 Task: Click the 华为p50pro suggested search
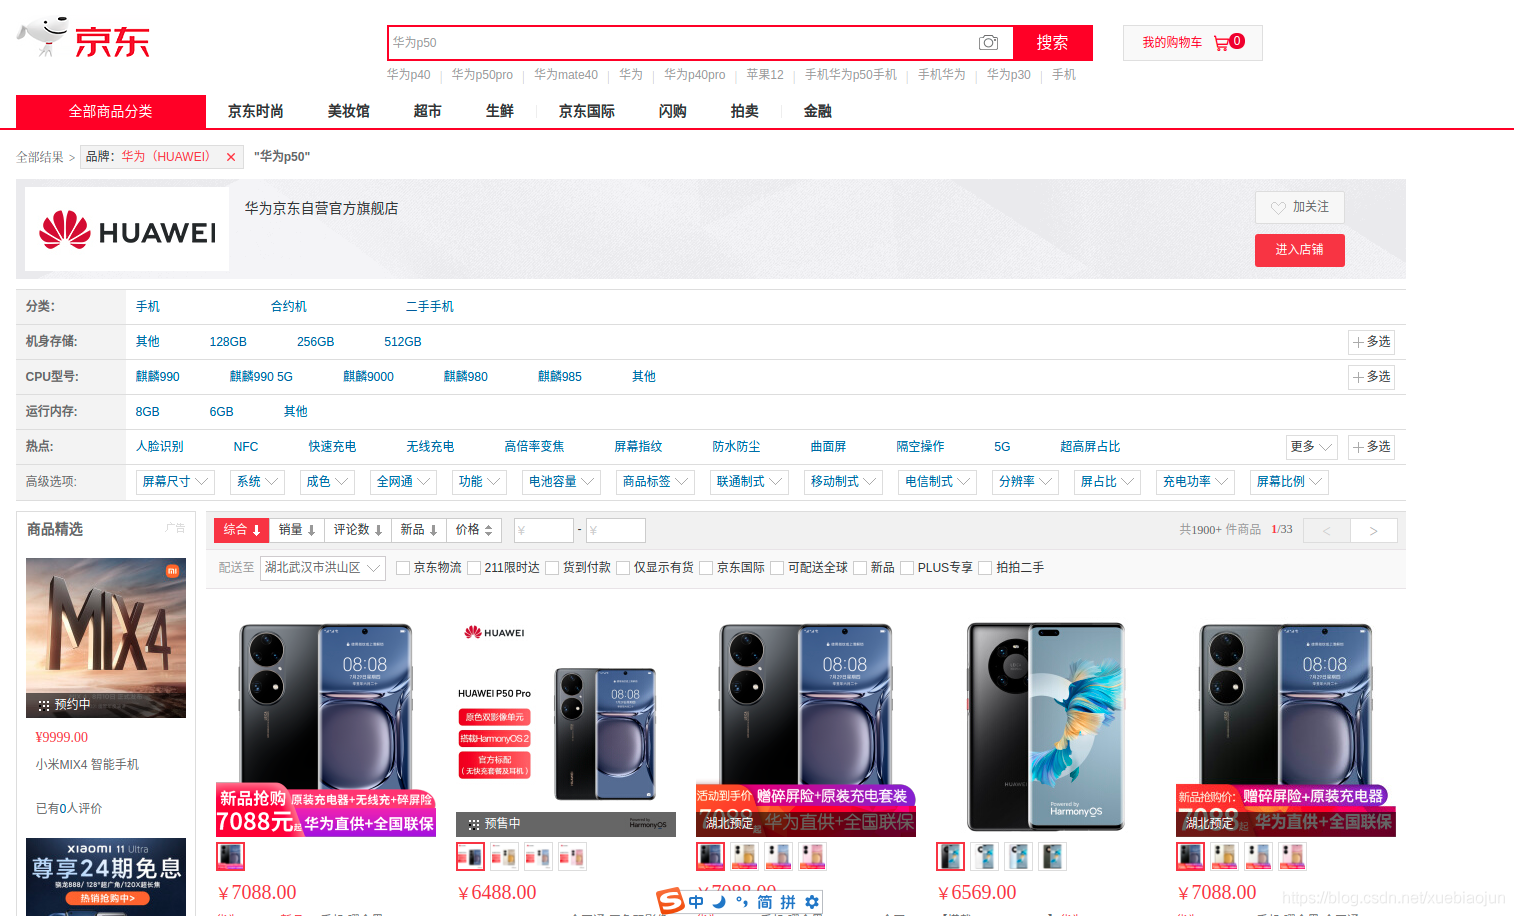point(482,75)
